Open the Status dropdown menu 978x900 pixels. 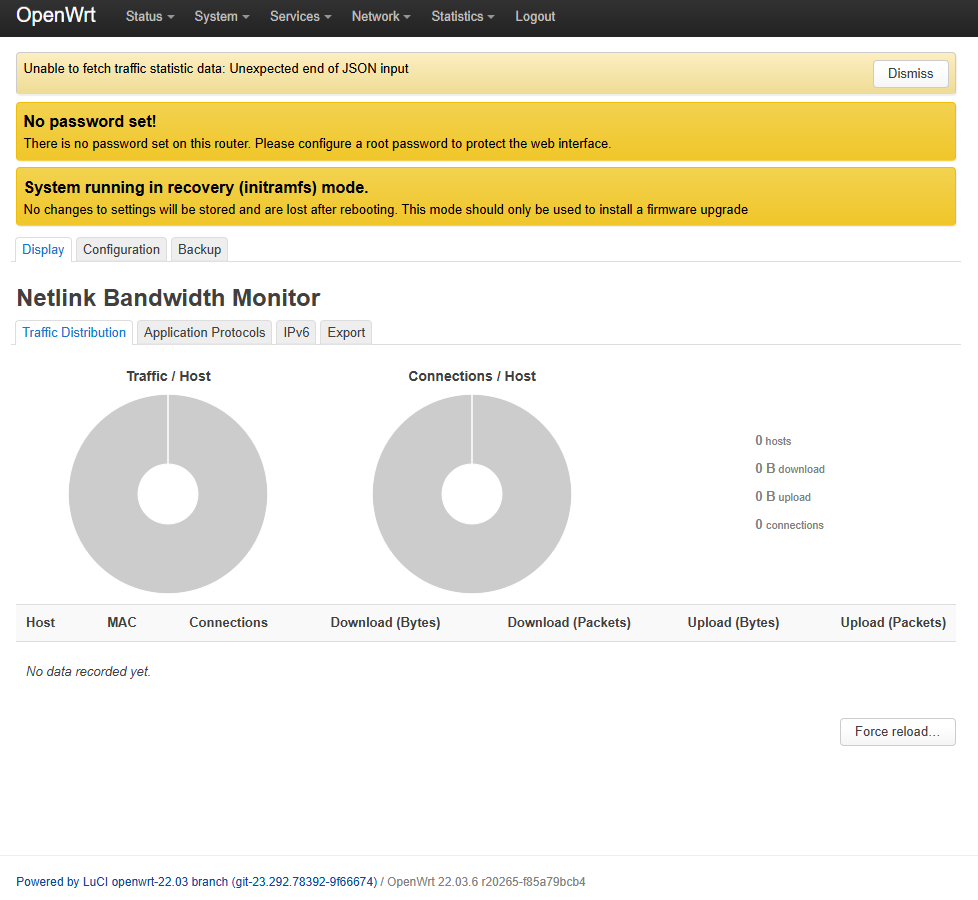(x=149, y=17)
